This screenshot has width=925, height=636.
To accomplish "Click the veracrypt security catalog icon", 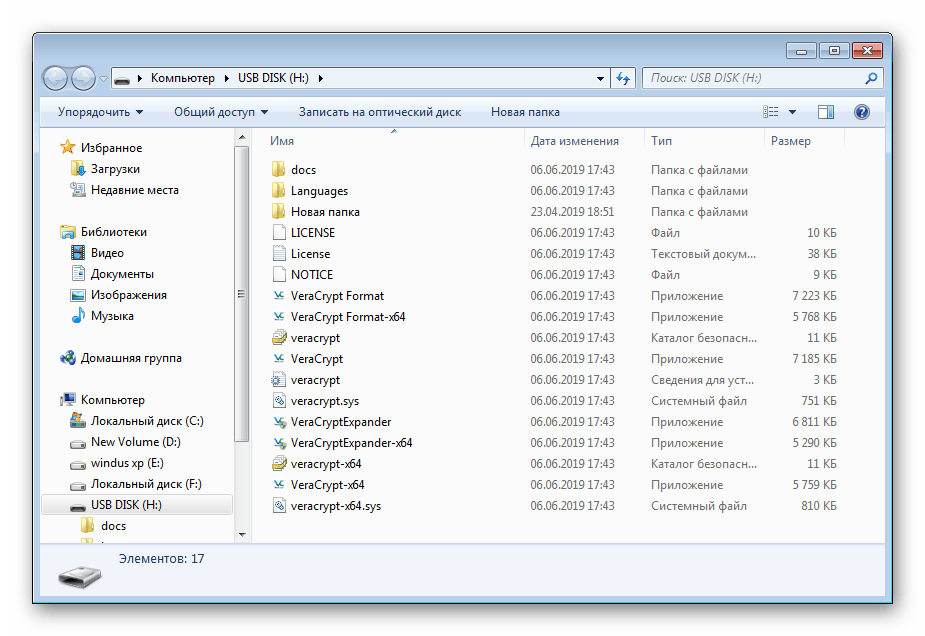I will coord(279,338).
